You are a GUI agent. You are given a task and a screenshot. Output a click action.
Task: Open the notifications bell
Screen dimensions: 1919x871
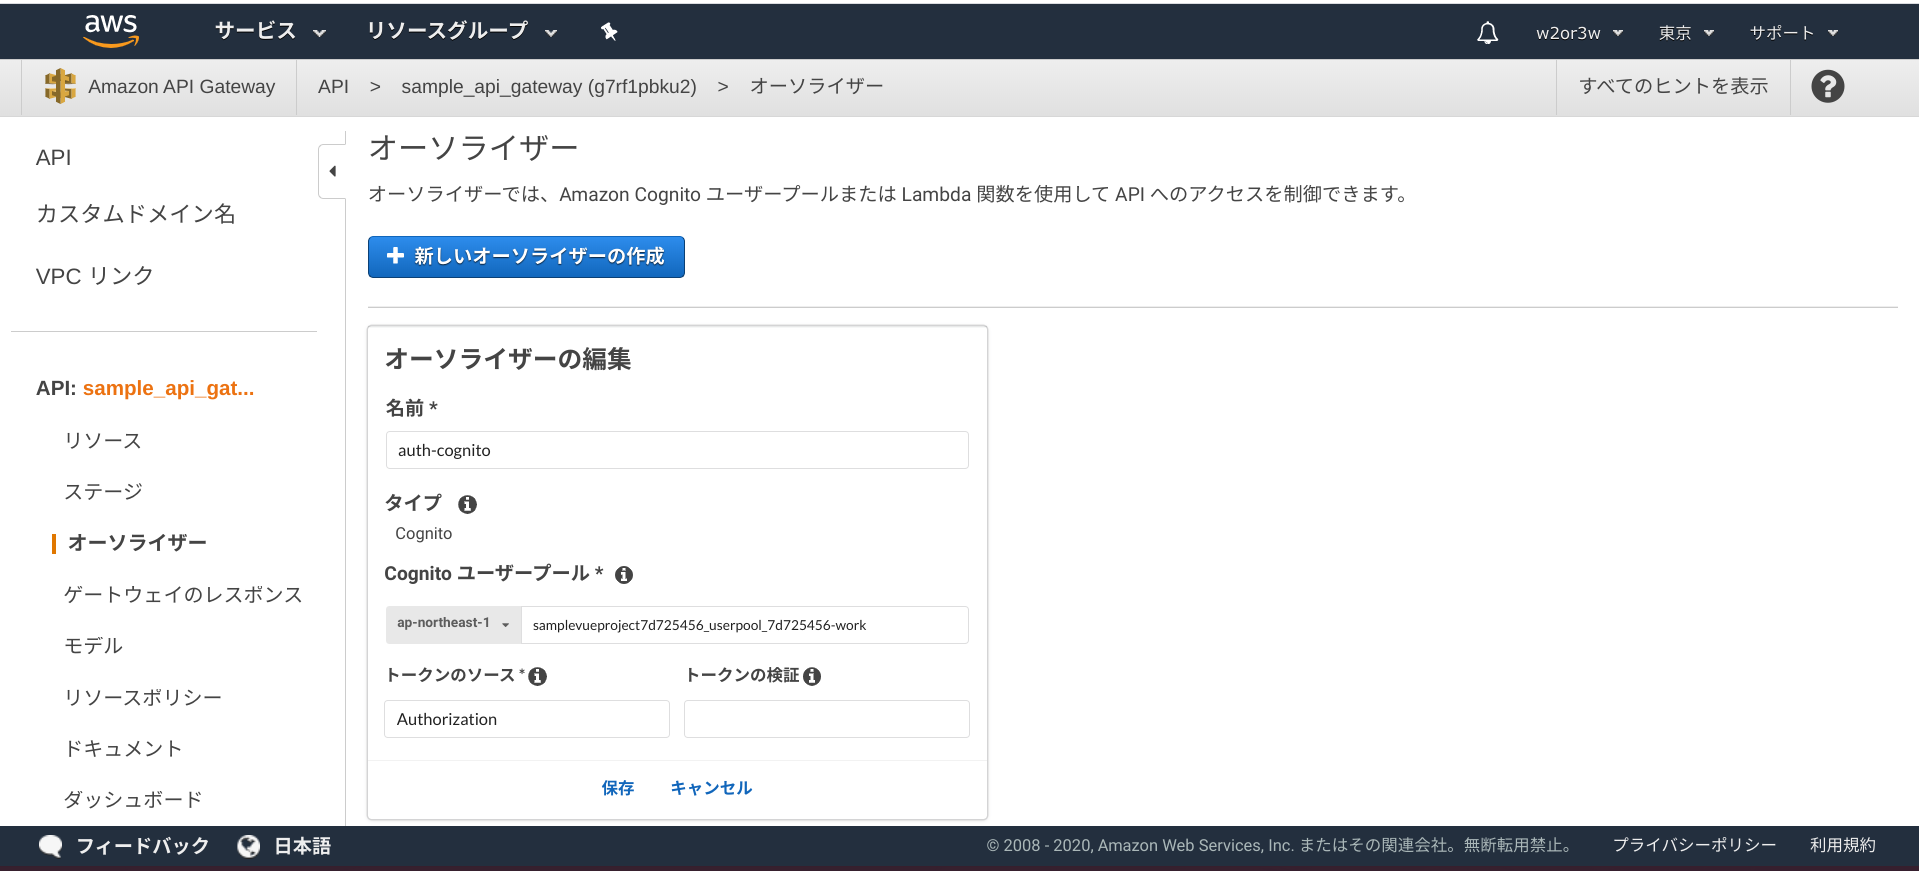[x=1487, y=33]
